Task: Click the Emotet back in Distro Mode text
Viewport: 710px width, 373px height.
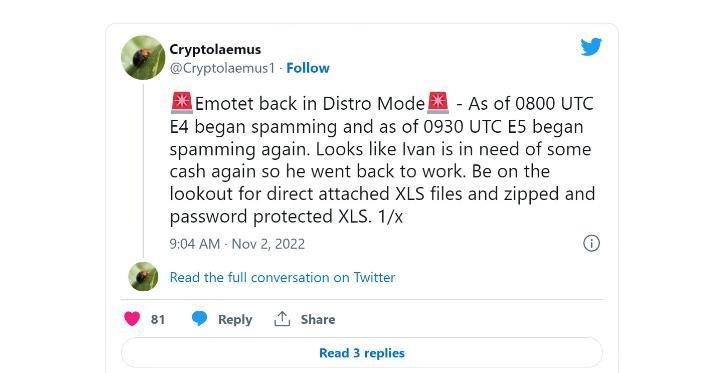Action: (310, 104)
